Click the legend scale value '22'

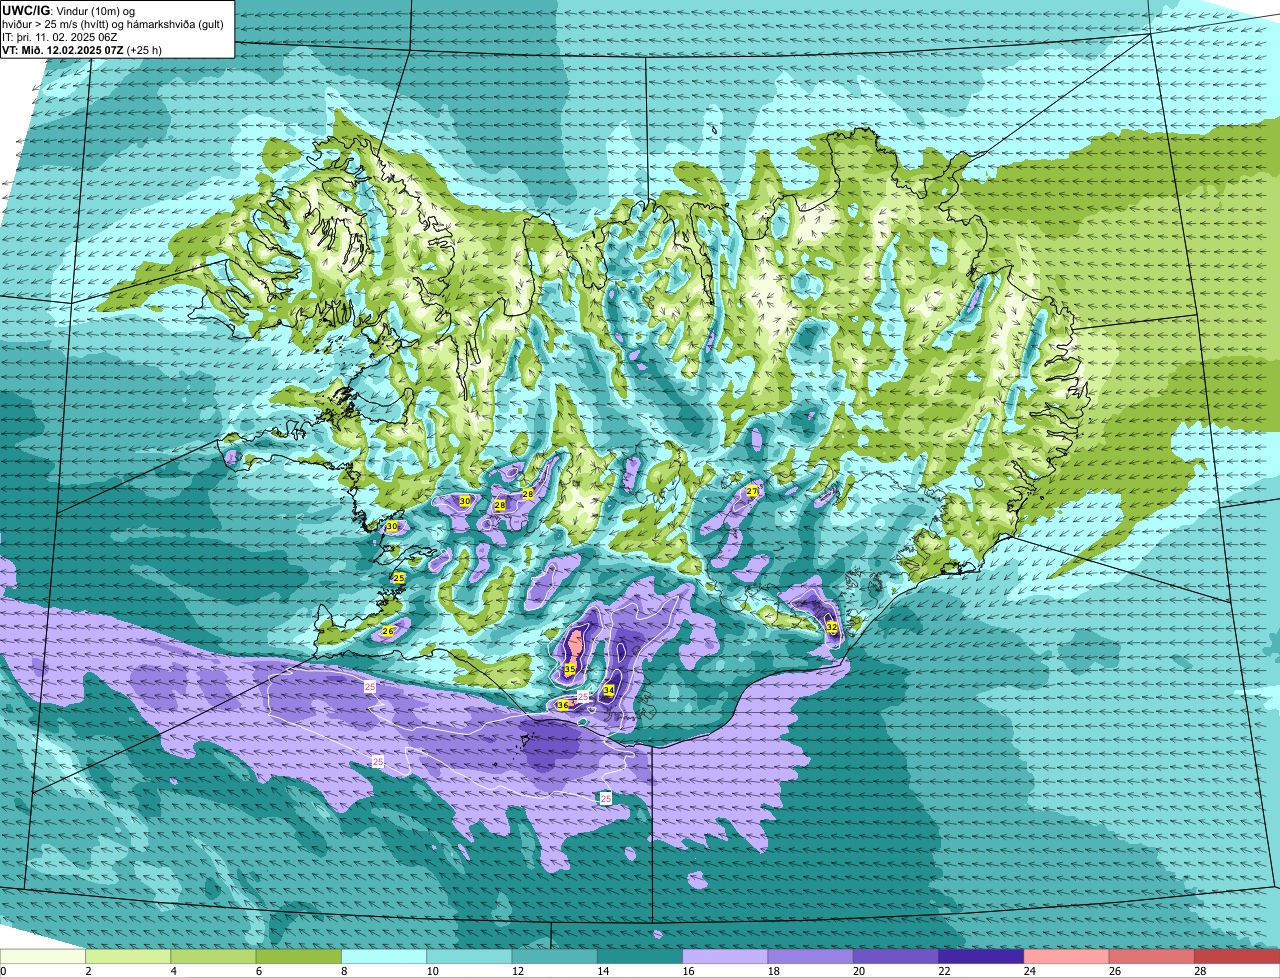coord(943,970)
